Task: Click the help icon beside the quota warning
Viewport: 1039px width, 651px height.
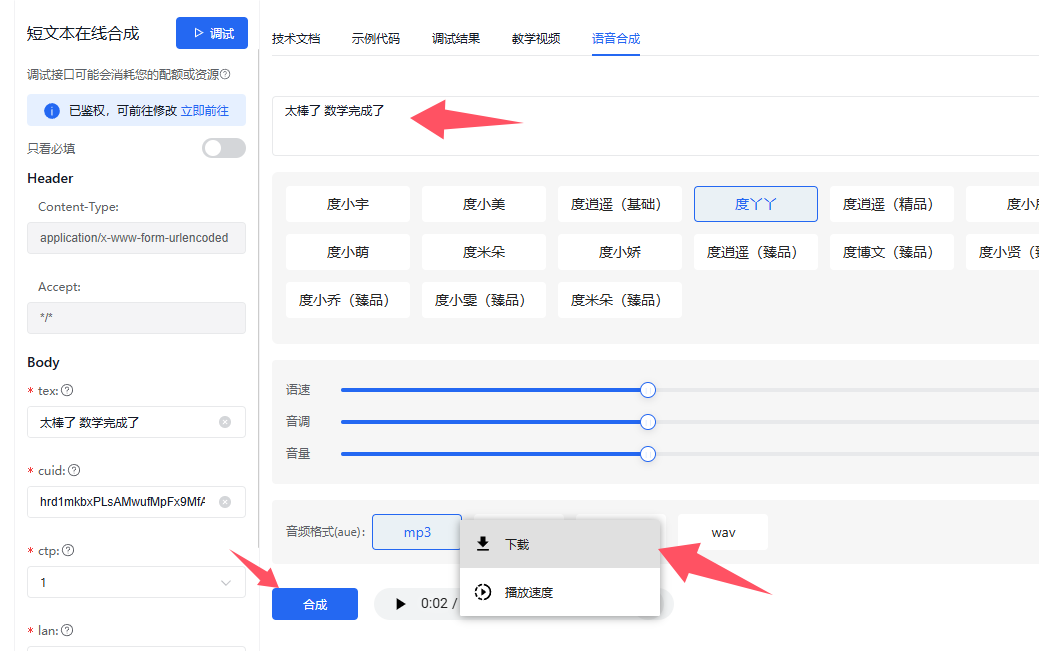Action: [225, 74]
